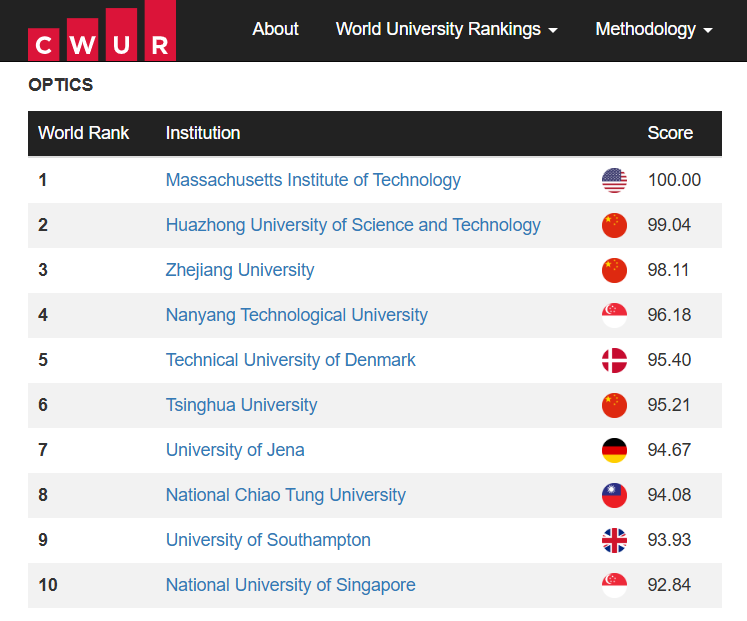
Task: Click the CWUR logo
Action: point(102,30)
